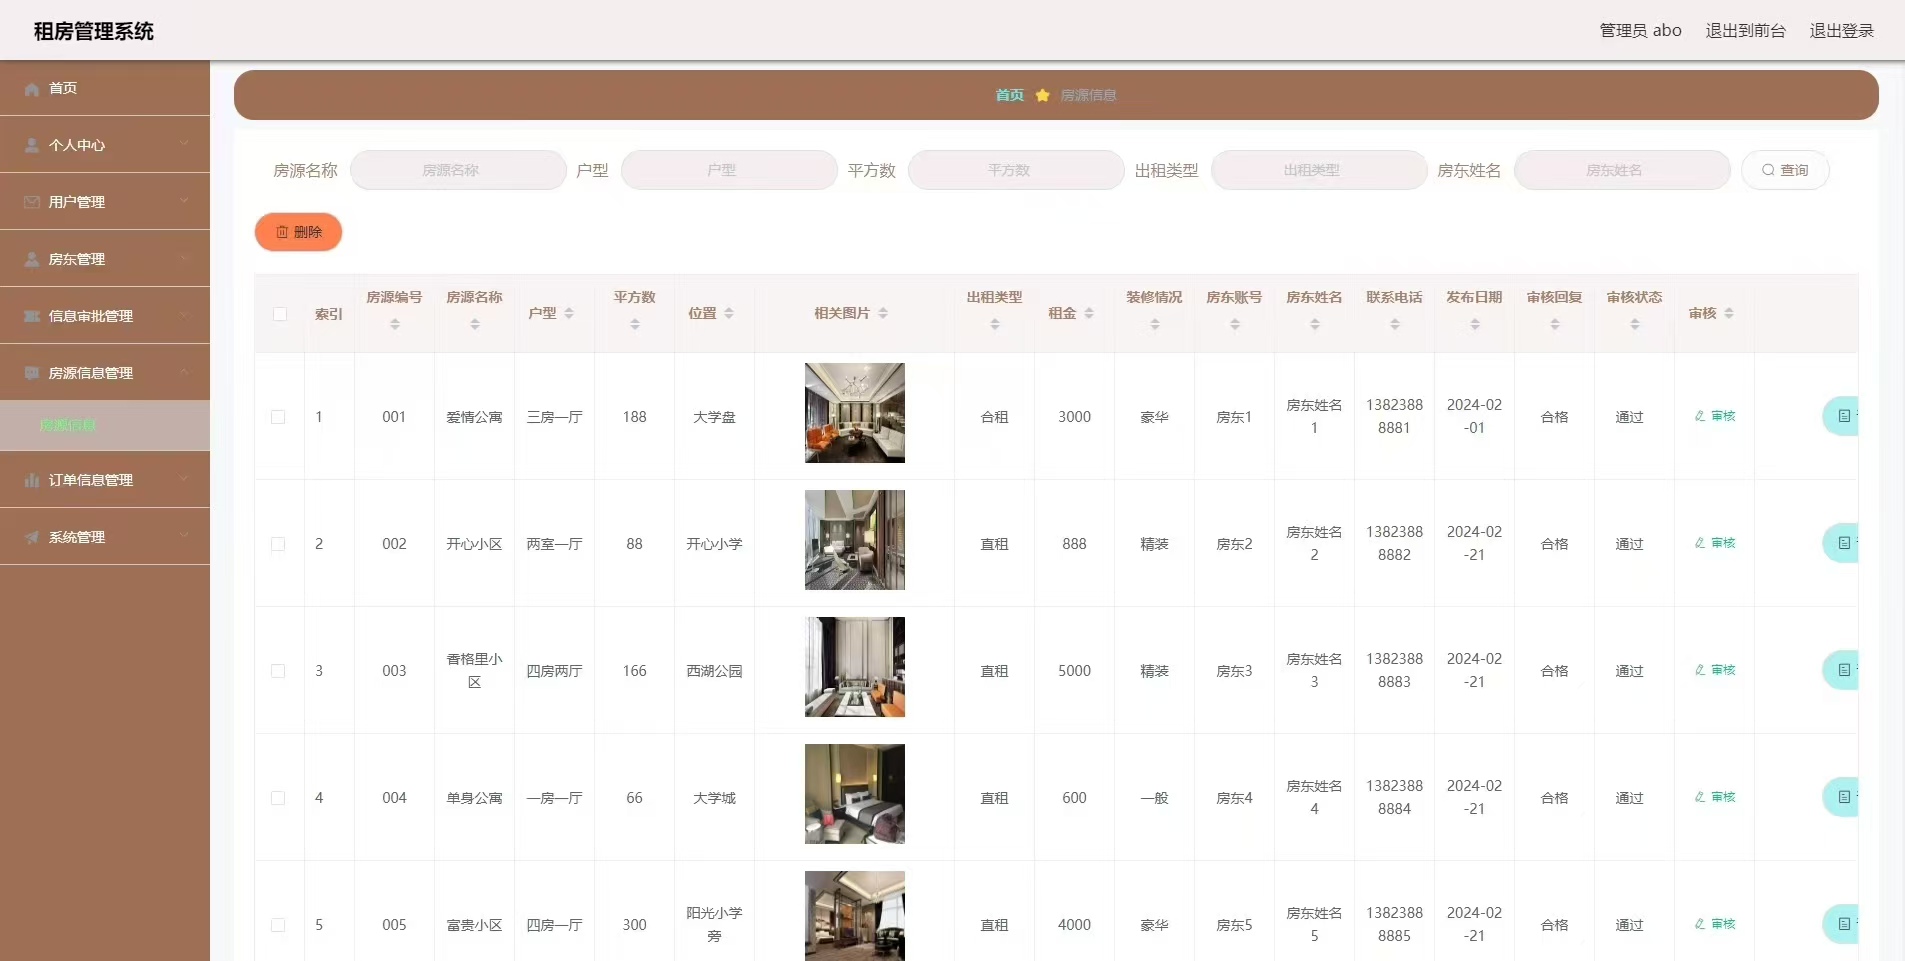This screenshot has width=1905, height=961.
Task: Sort by 位置 column arrows
Action: point(729,313)
